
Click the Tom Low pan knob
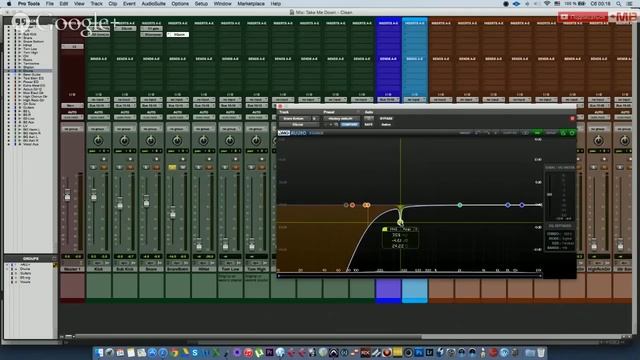tap(230, 141)
